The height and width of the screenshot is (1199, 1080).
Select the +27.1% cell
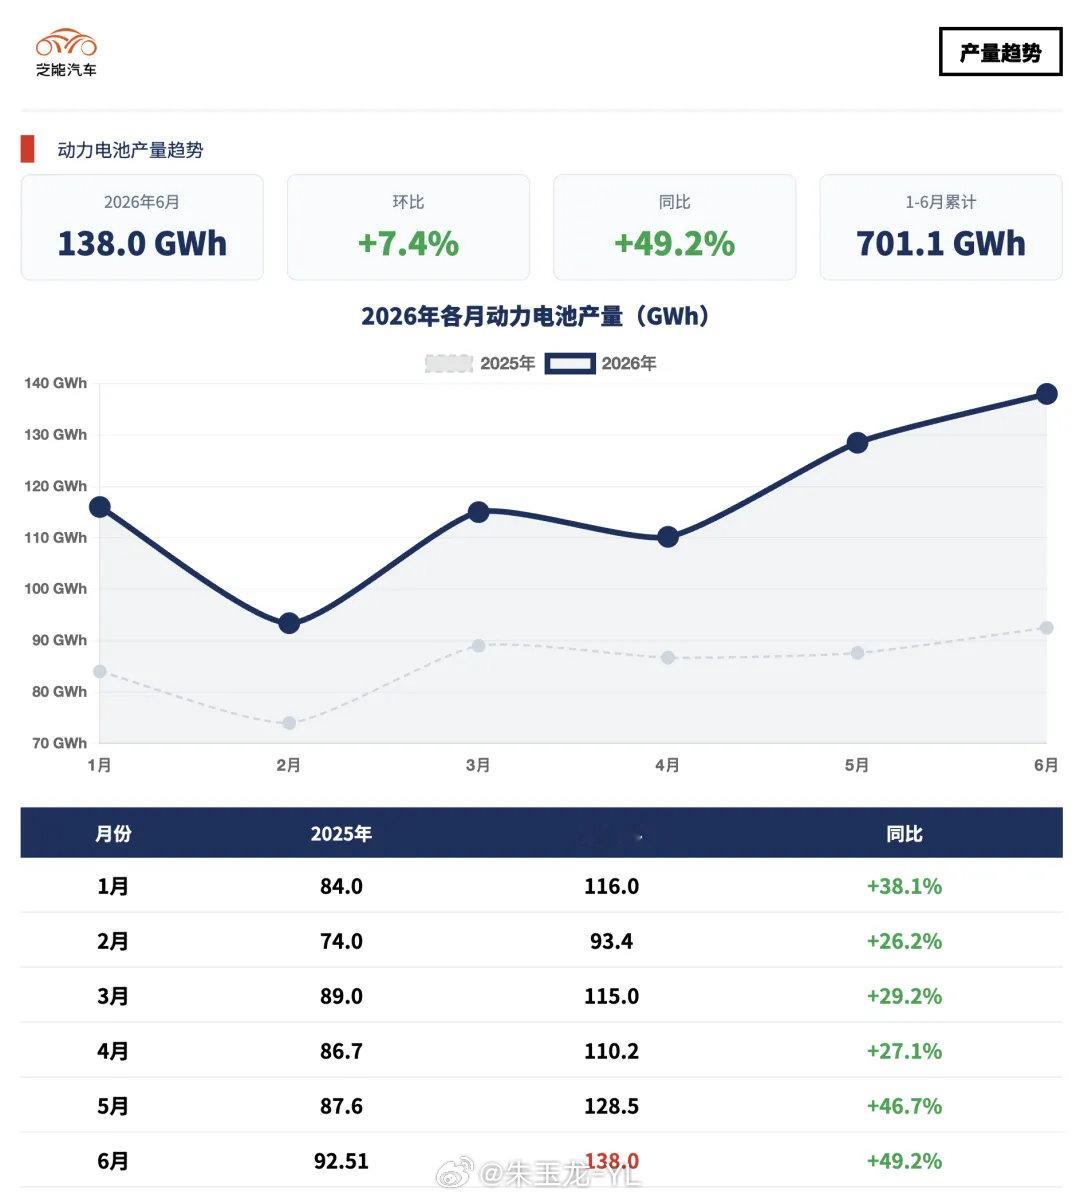point(904,1051)
